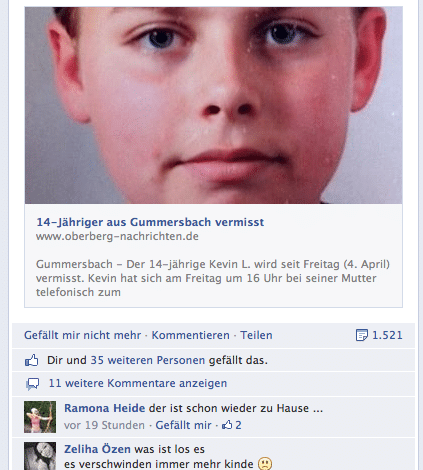
Task: Open Ramona Heide's profile picture
Action: click(x=40, y=417)
